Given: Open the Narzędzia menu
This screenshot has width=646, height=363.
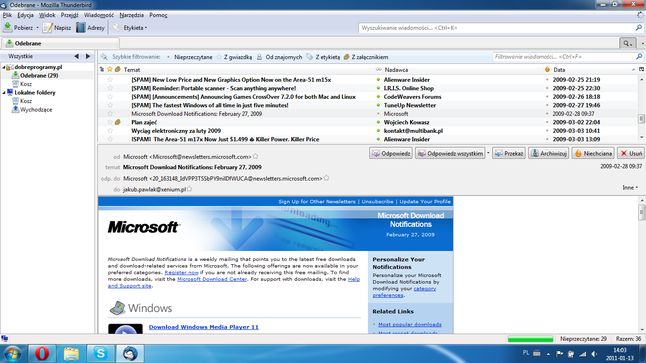Looking at the screenshot, I should (131, 15).
